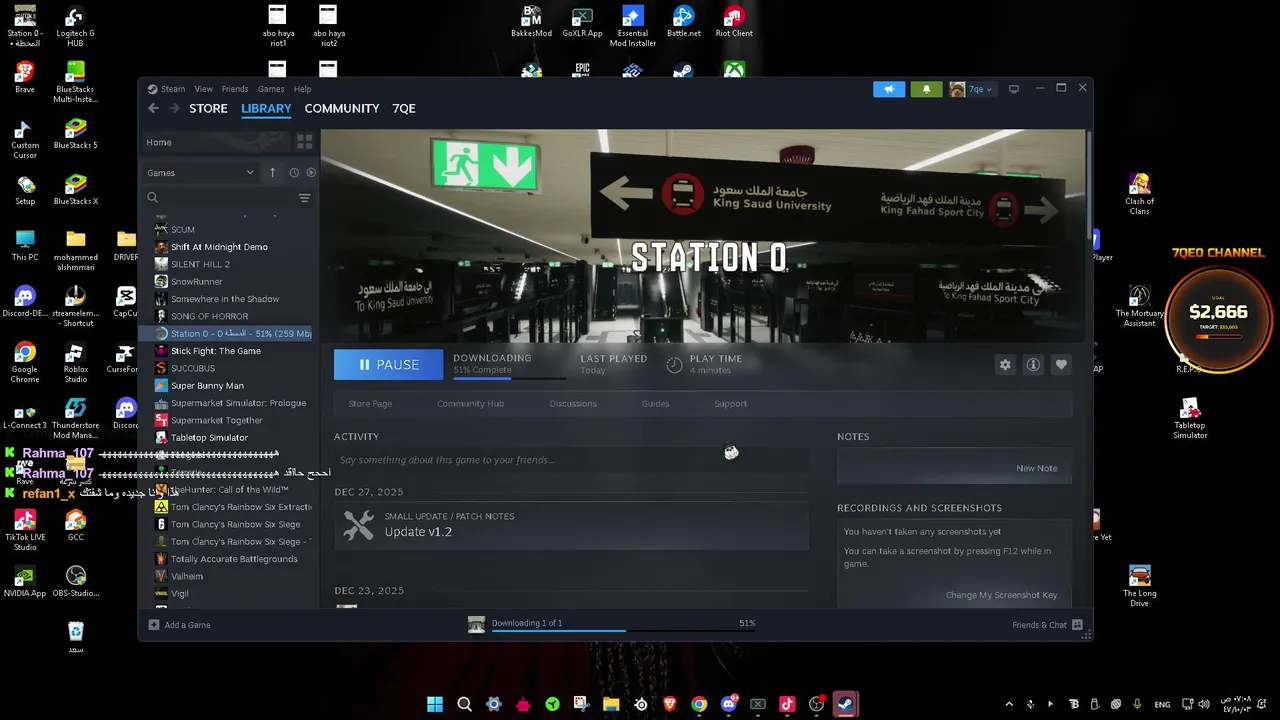The image size is (1280, 720).
Task: Open Friends & Chat
Action: click(x=1047, y=625)
